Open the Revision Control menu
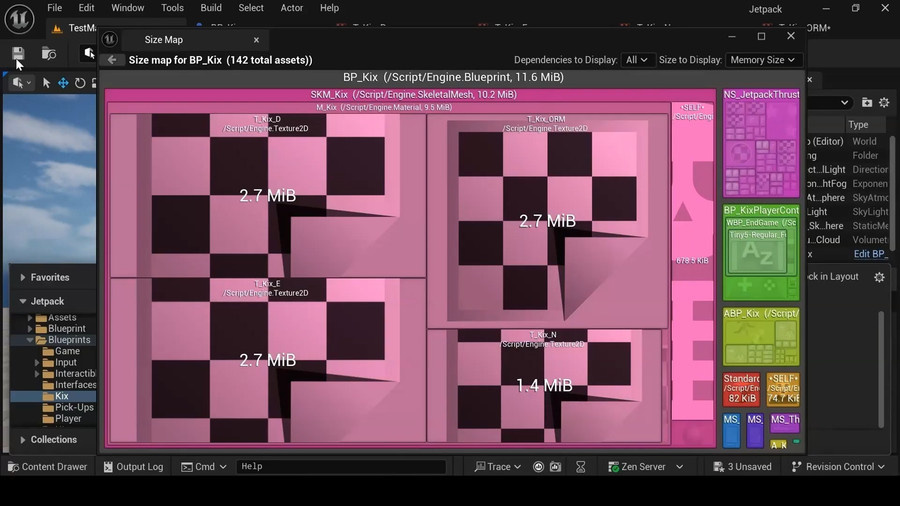The width and height of the screenshot is (900, 506). [838, 467]
